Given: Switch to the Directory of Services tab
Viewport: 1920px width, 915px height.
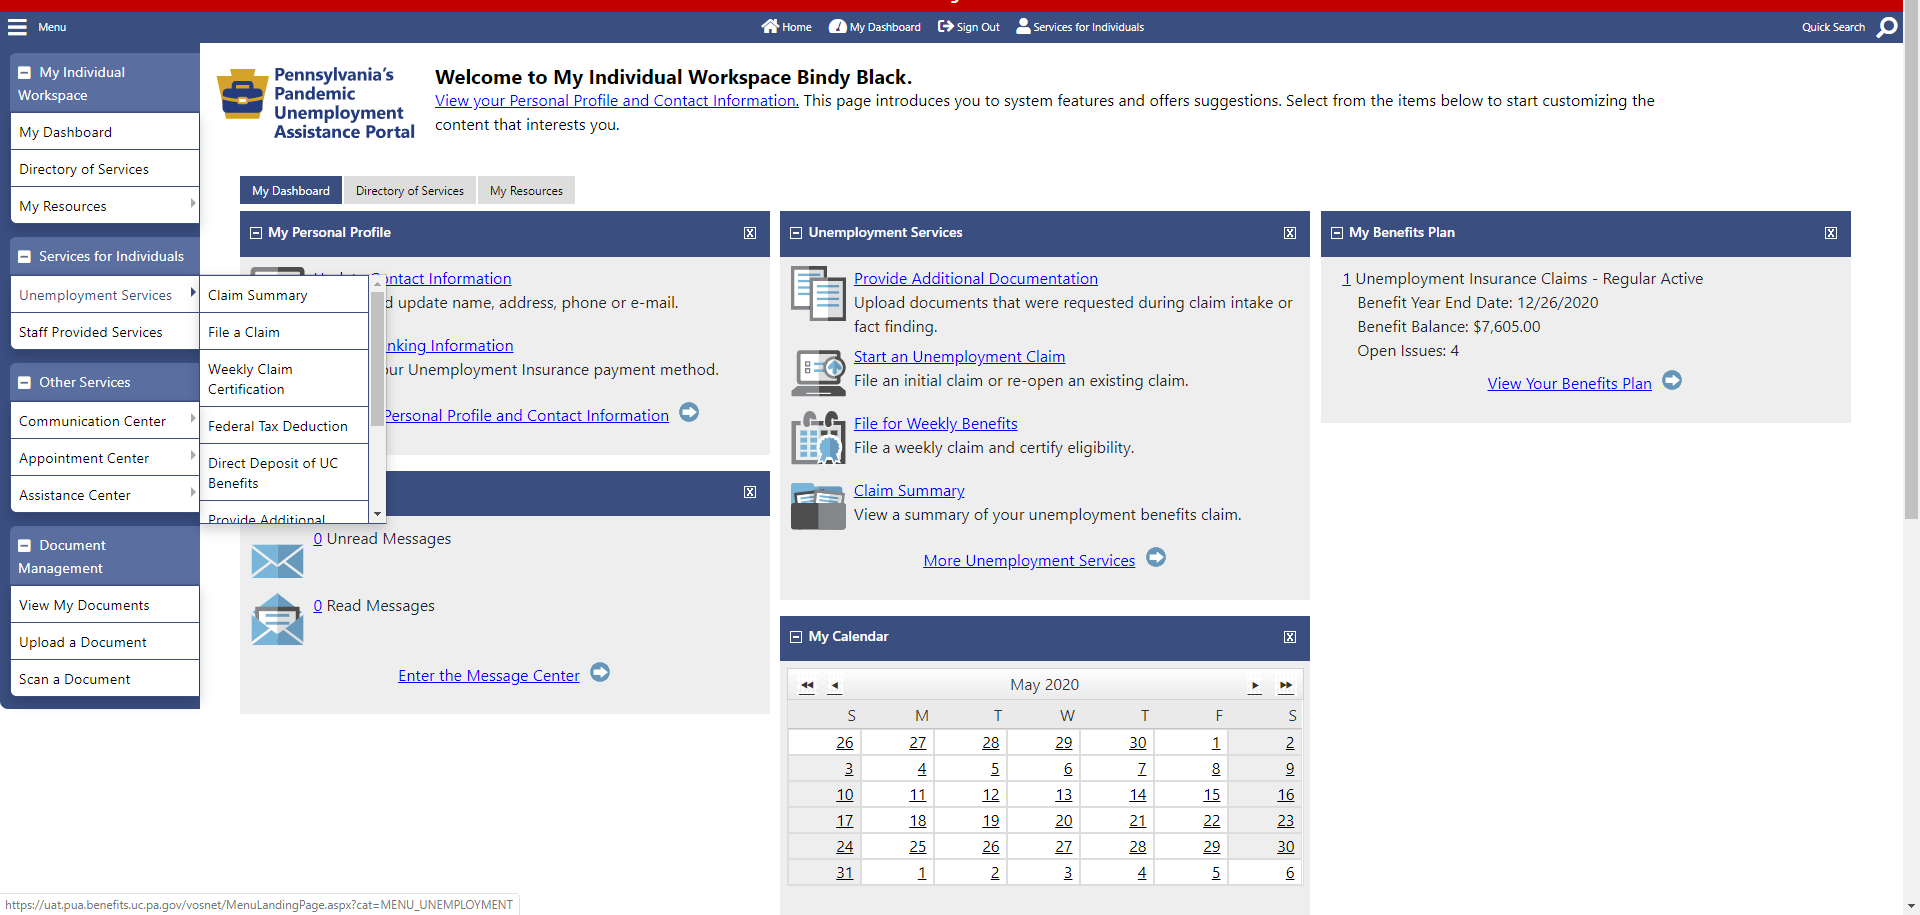Looking at the screenshot, I should (x=409, y=191).
